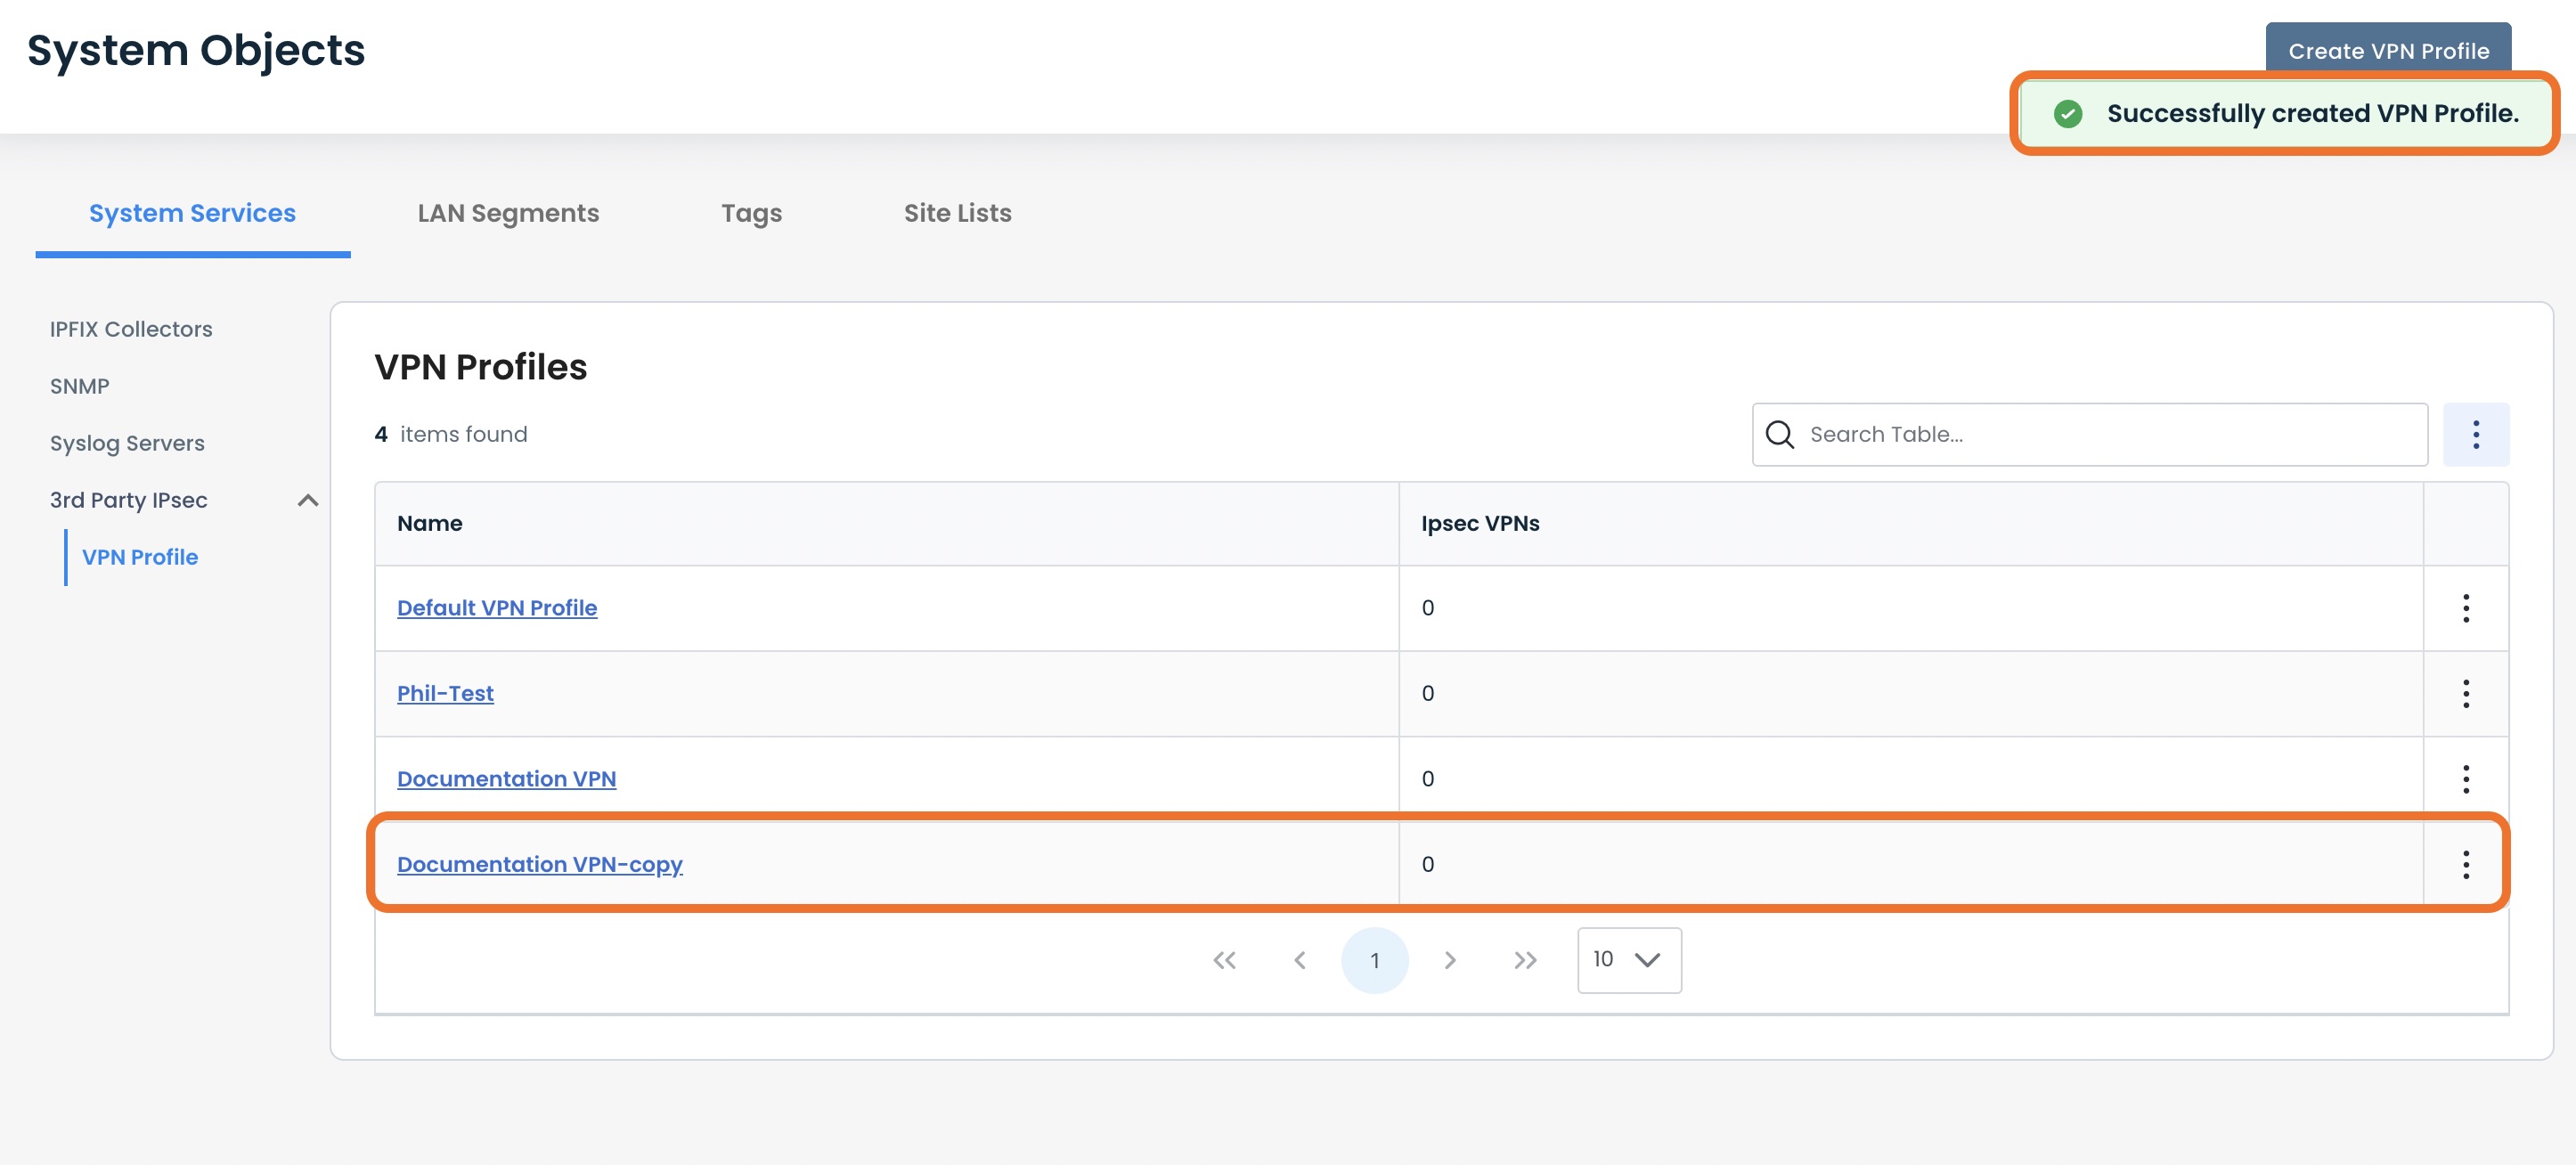2576x1165 pixels.
Task: Click into the Search Table field
Action: pyautogui.click(x=2089, y=434)
